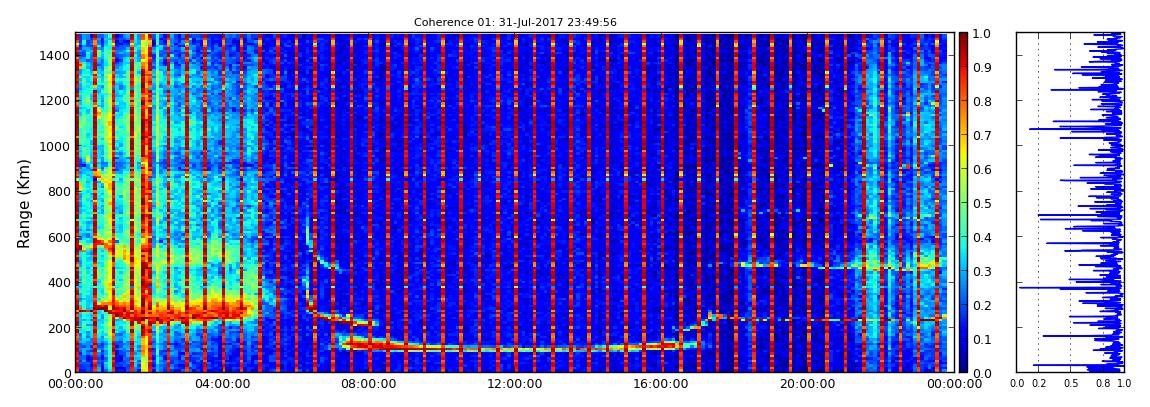Click the 800 tick label on range axis

(x=59, y=191)
